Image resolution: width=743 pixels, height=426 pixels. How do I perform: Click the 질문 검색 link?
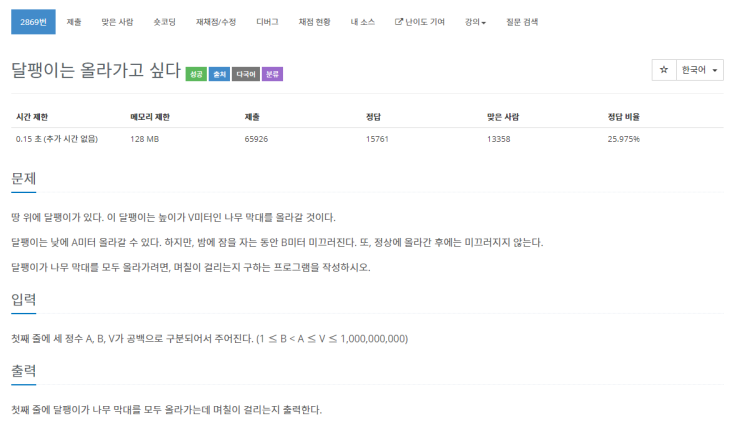[x=522, y=22]
